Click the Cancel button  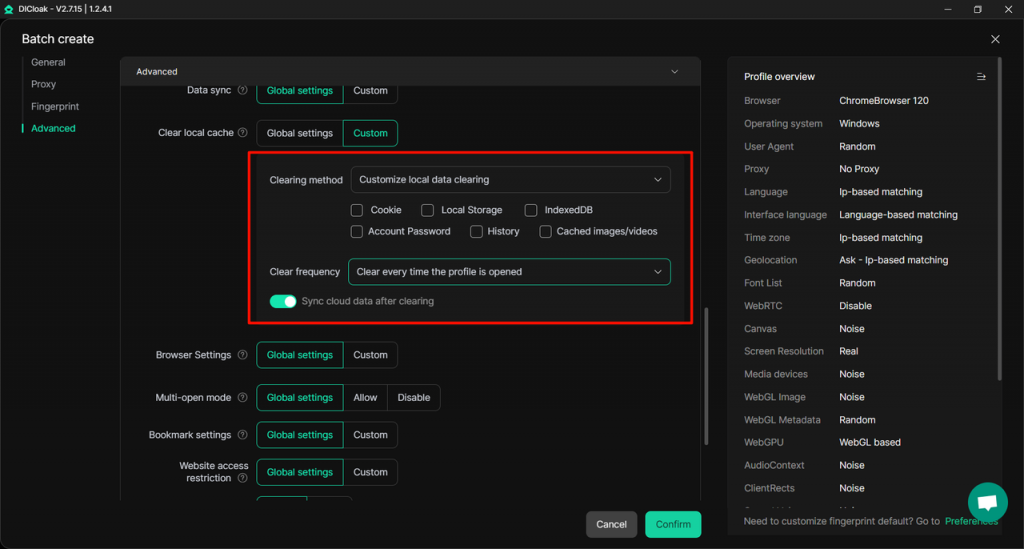tap(611, 524)
